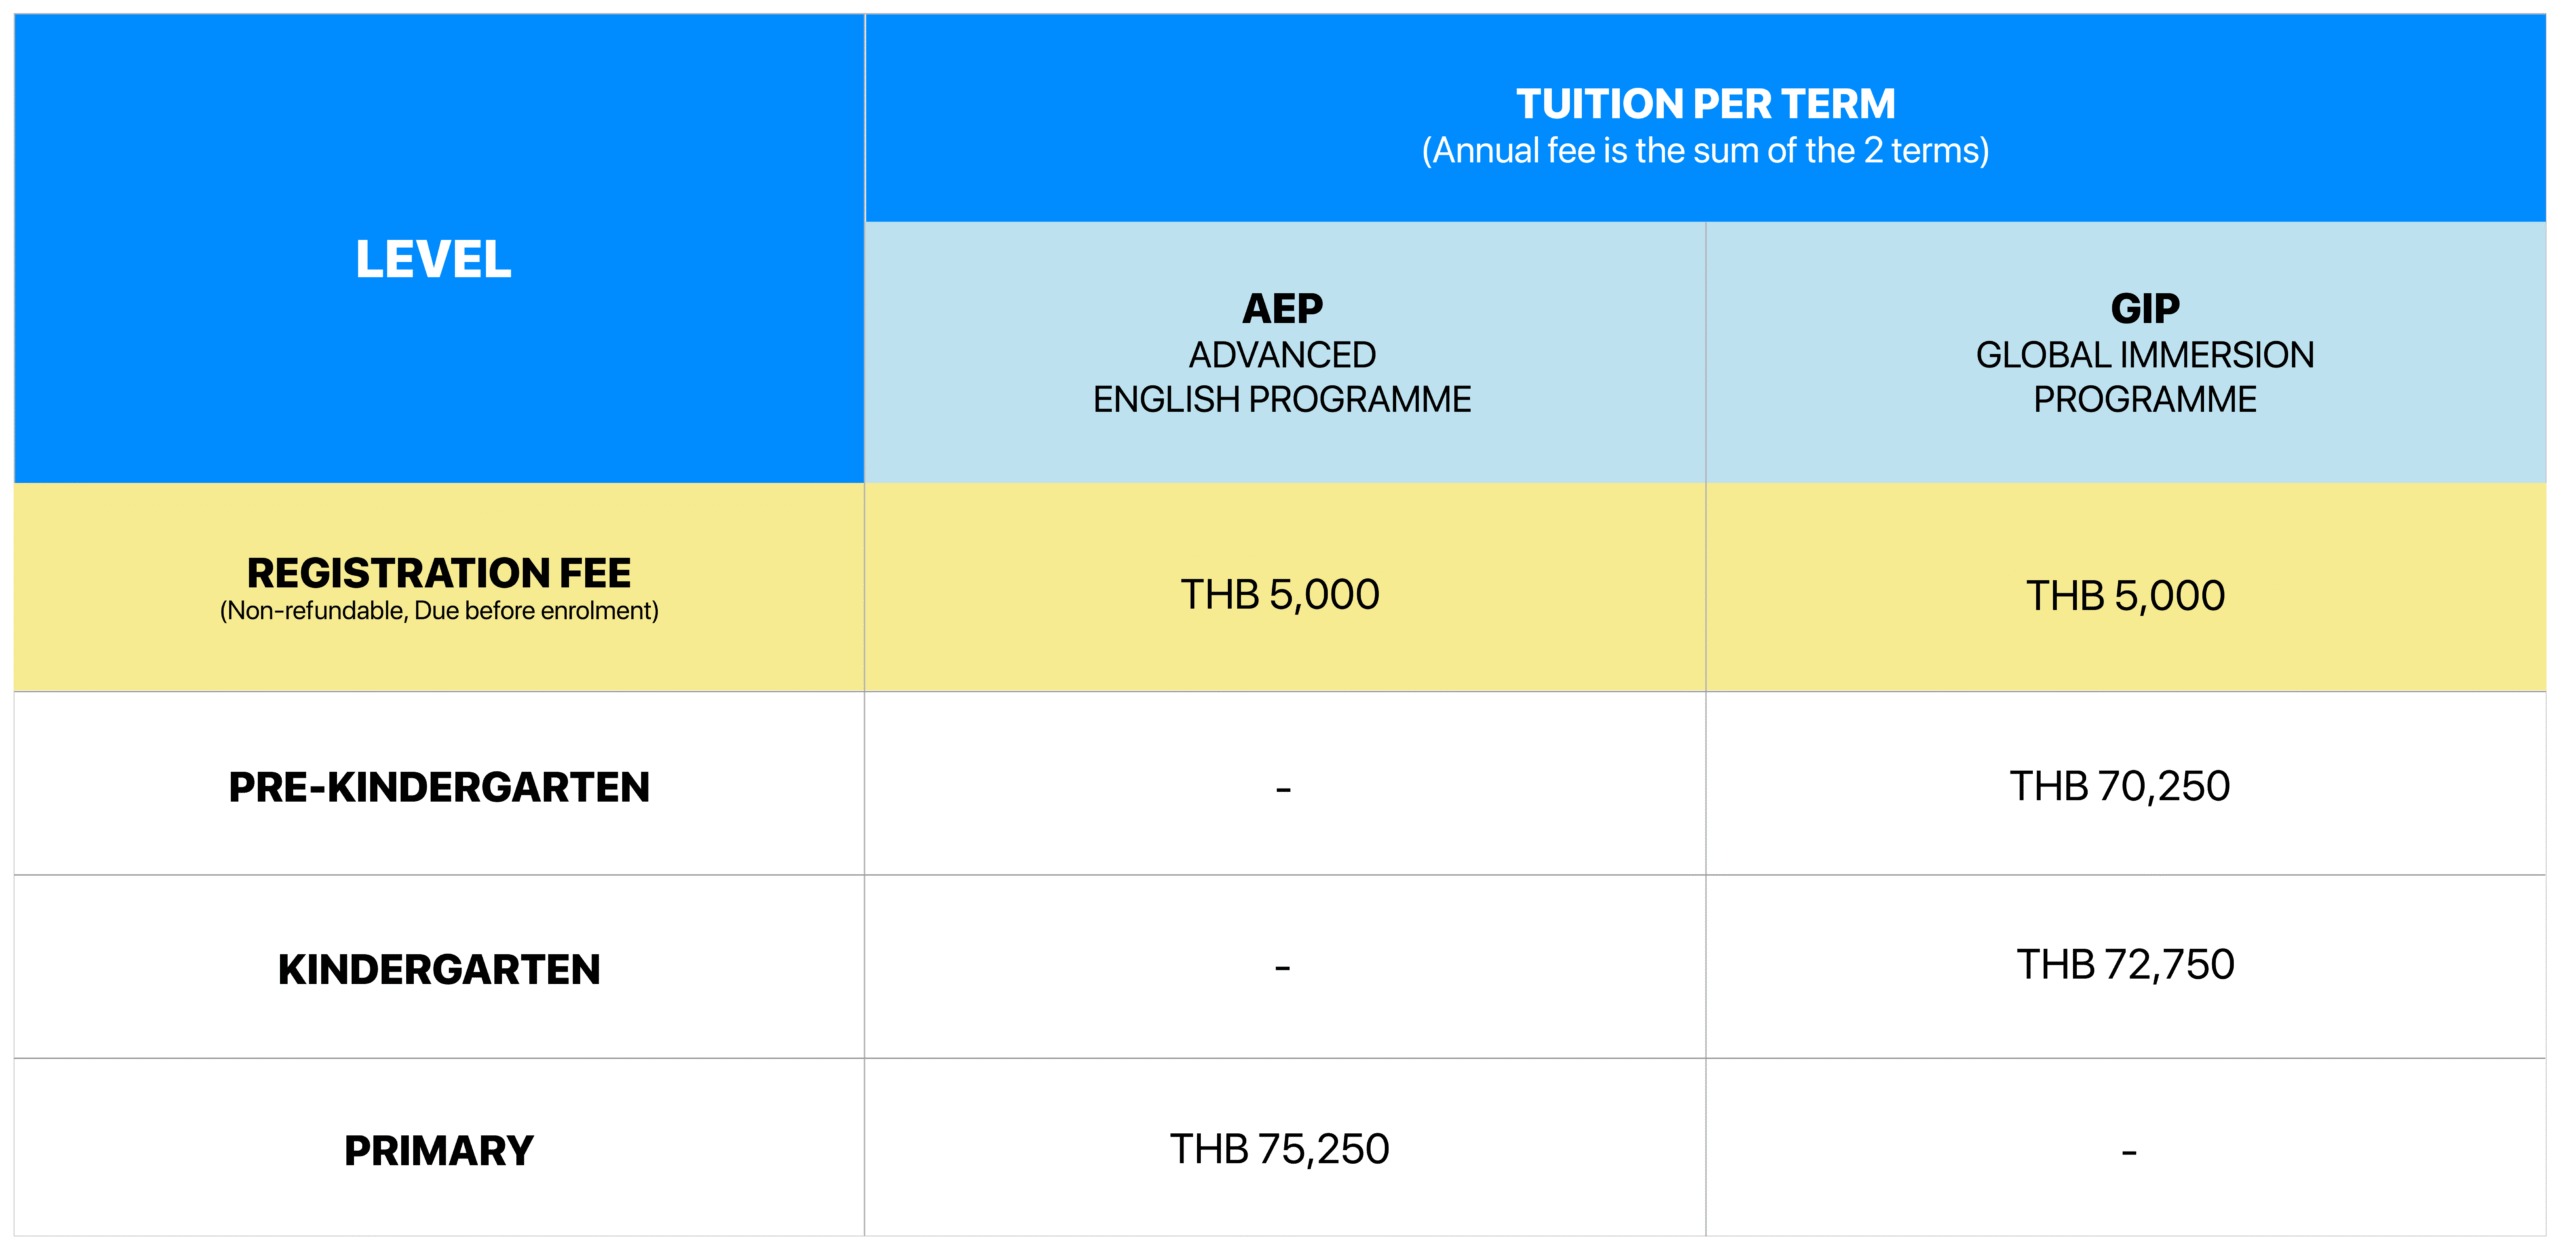Select the TUITION PER TERM heading
The image size is (2560, 1250).
click(1705, 103)
